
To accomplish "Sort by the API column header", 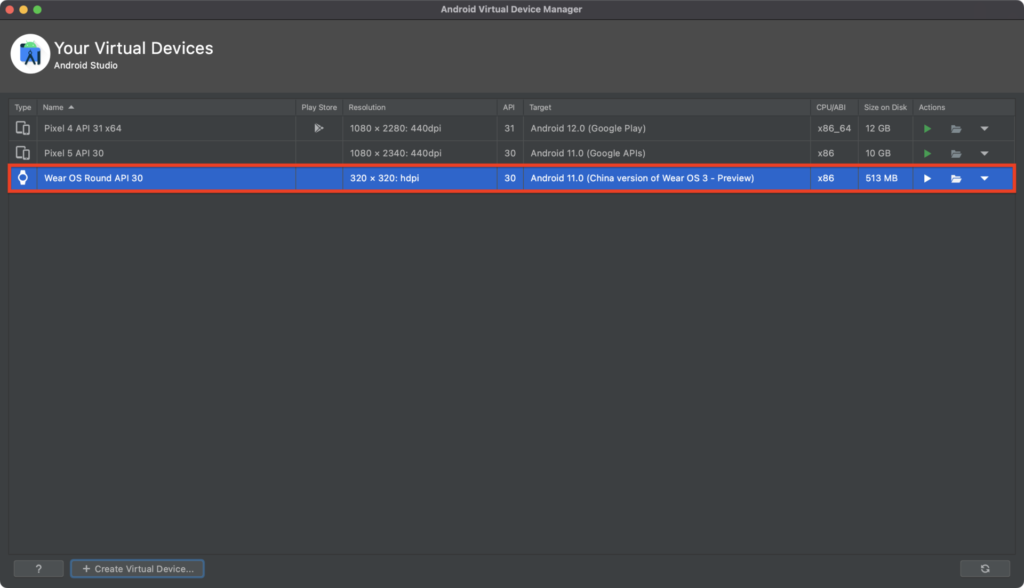I will click(x=509, y=107).
